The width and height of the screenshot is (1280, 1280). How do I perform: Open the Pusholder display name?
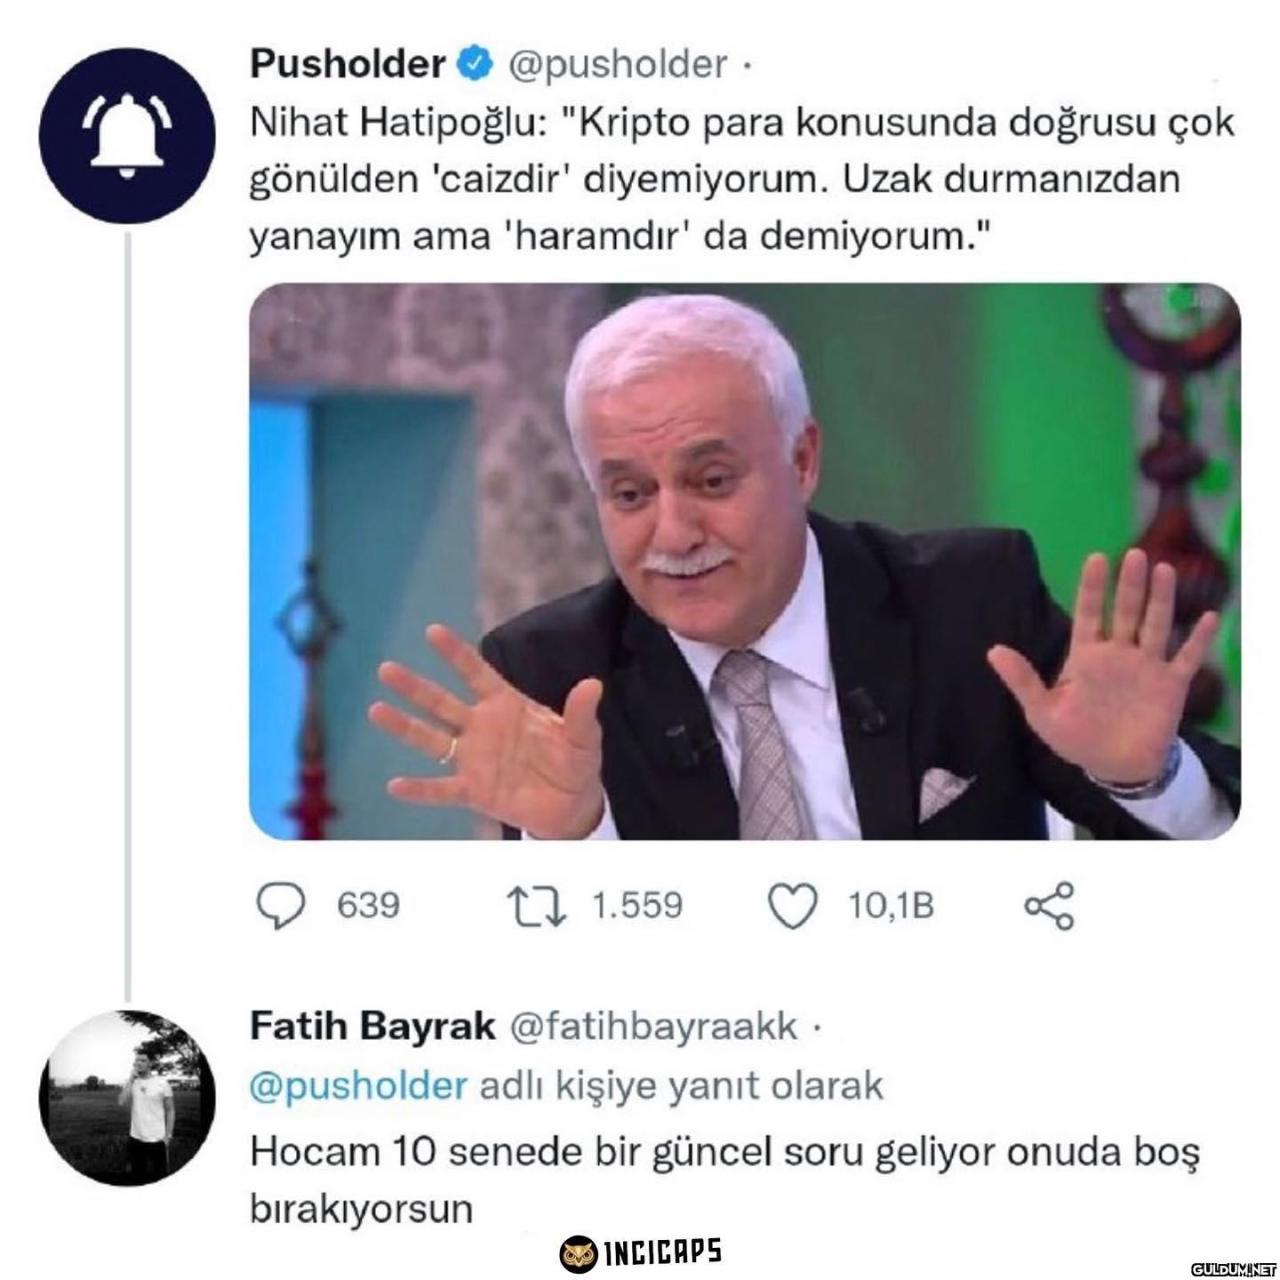click(347, 64)
